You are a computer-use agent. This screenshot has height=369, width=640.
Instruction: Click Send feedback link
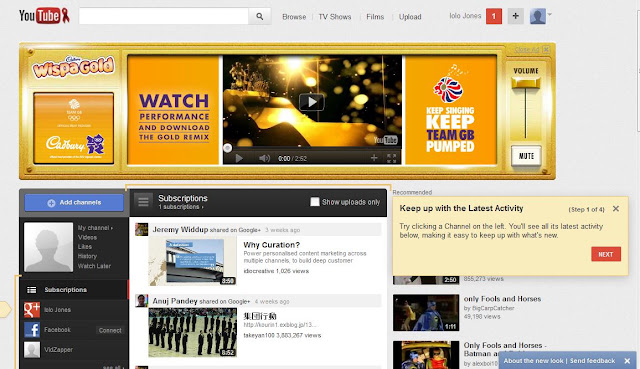(592, 361)
